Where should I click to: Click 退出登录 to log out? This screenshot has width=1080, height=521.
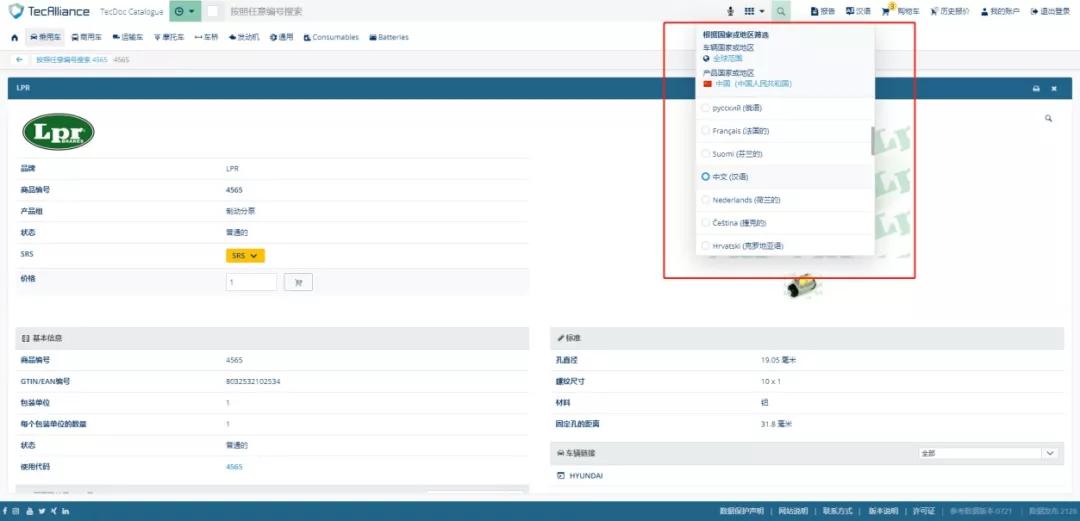1050,11
